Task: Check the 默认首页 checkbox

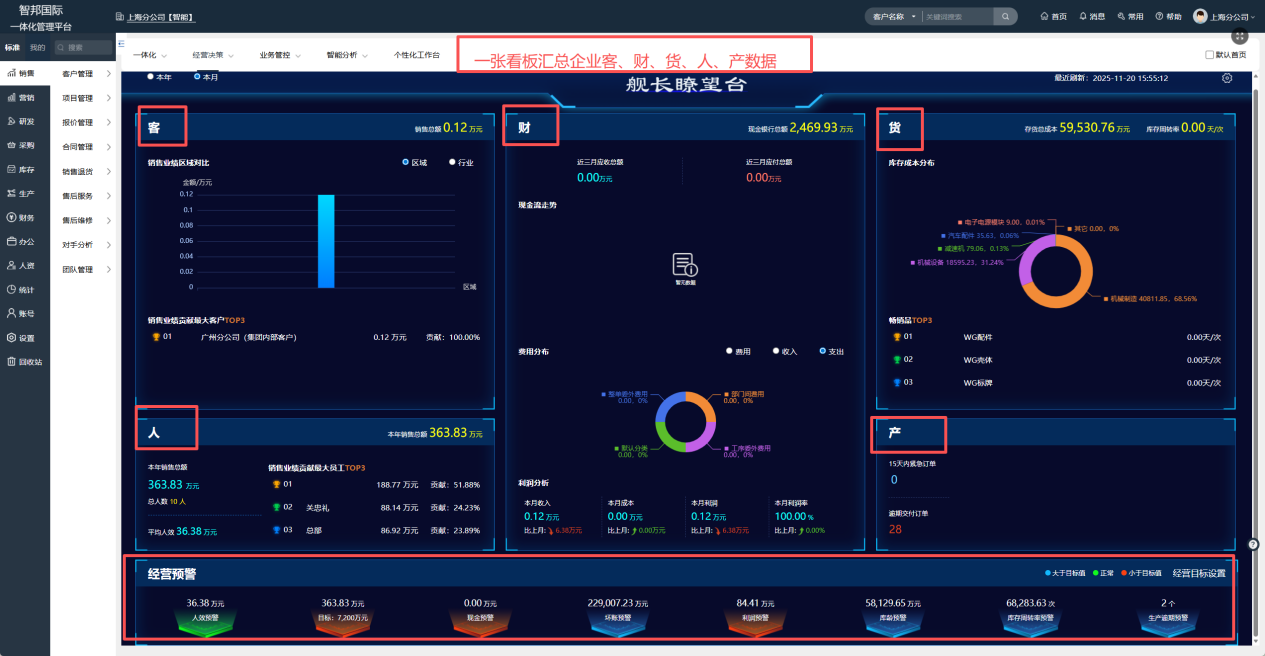Action: coord(1210,55)
